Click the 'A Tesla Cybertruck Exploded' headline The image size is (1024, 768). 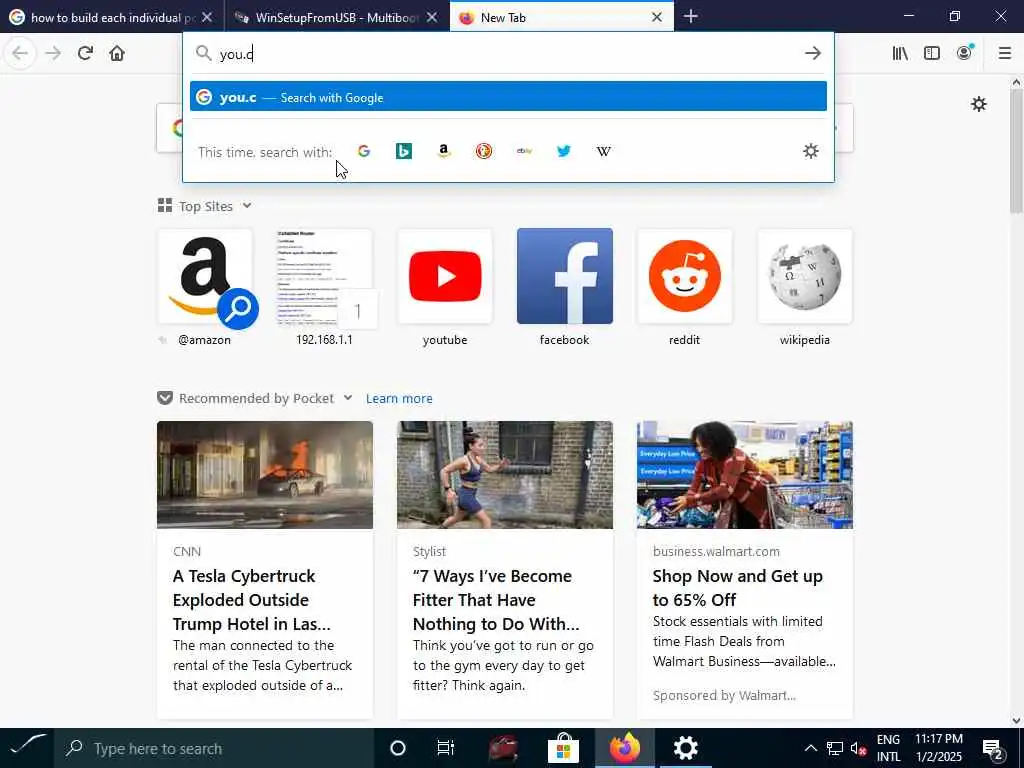(252, 600)
